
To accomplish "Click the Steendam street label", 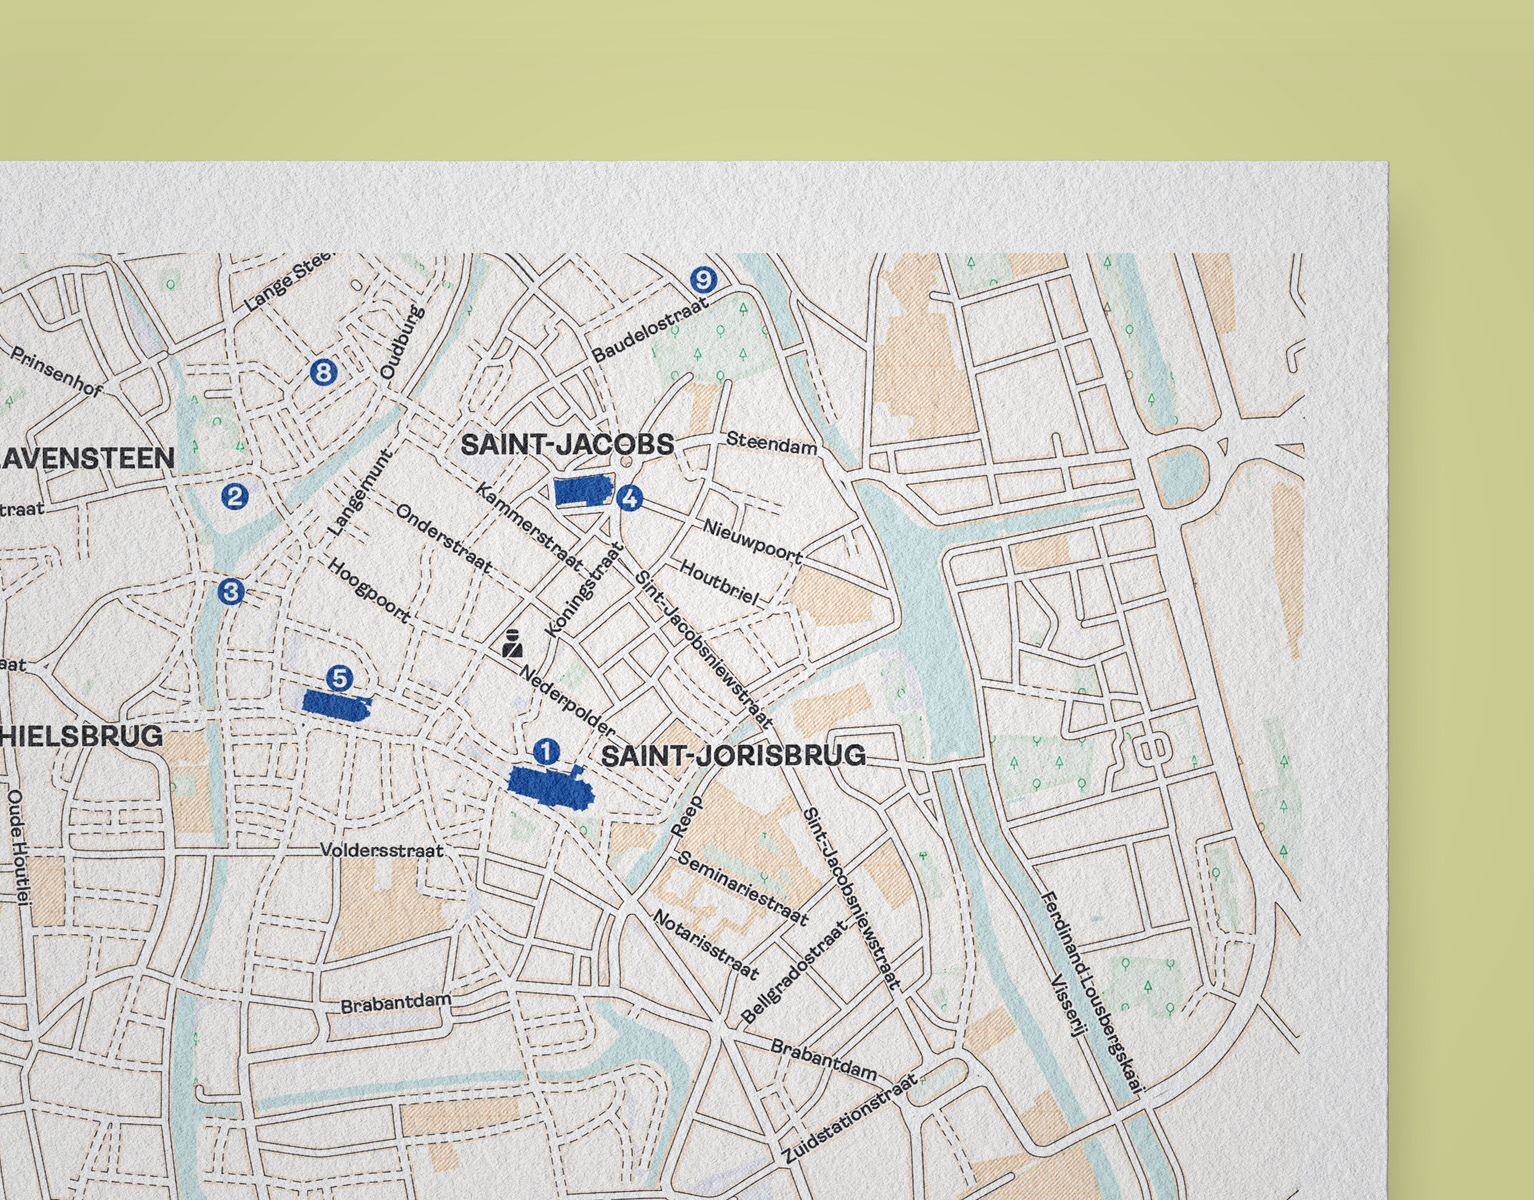I will point(771,442).
